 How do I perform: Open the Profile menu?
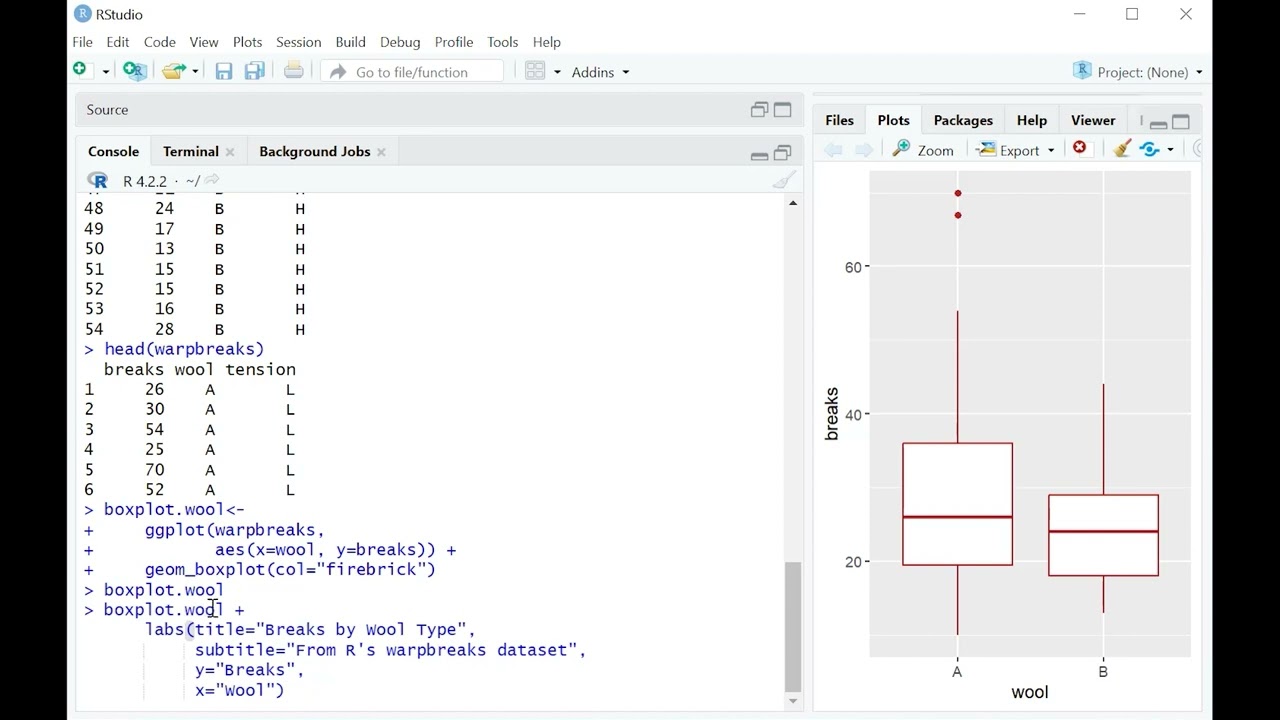[x=454, y=42]
